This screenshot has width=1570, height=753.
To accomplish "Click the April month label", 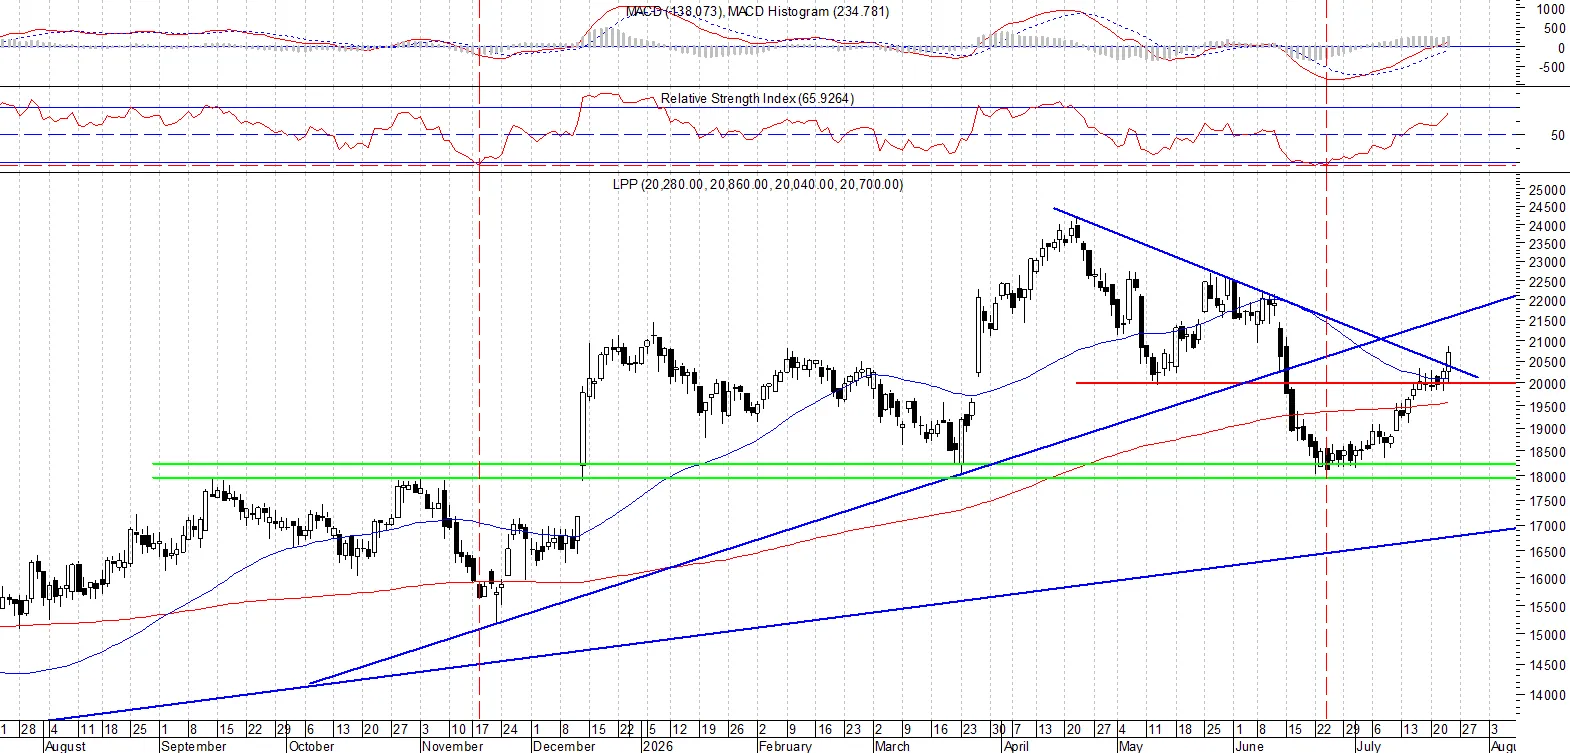I will [x=1016, y=746].
